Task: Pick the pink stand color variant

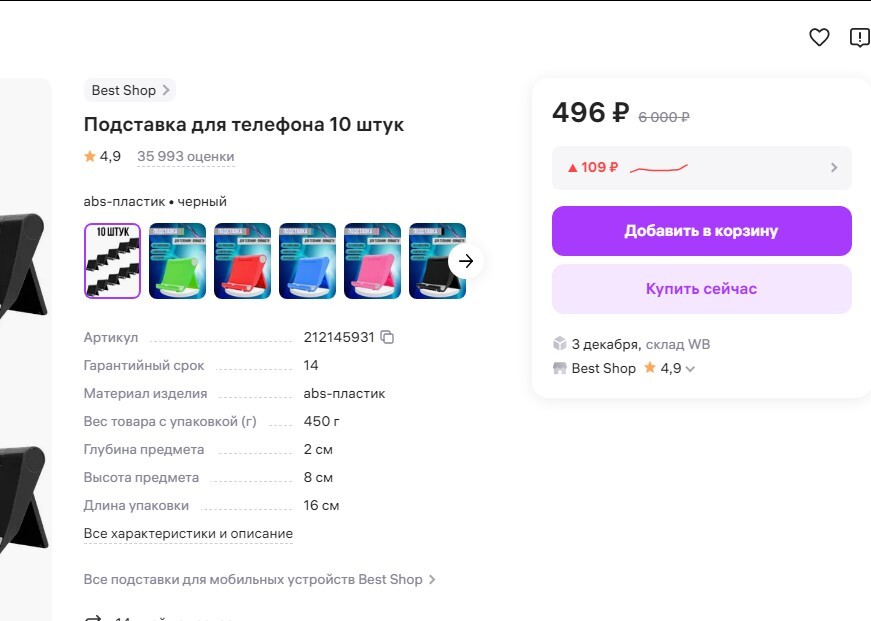Action: point(372,261)
